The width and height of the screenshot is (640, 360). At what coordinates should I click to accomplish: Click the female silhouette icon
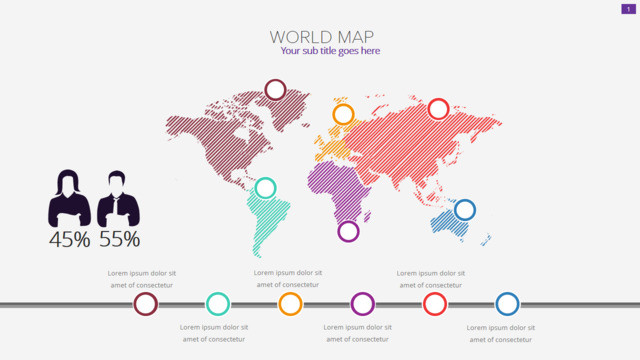coord(69,198)
